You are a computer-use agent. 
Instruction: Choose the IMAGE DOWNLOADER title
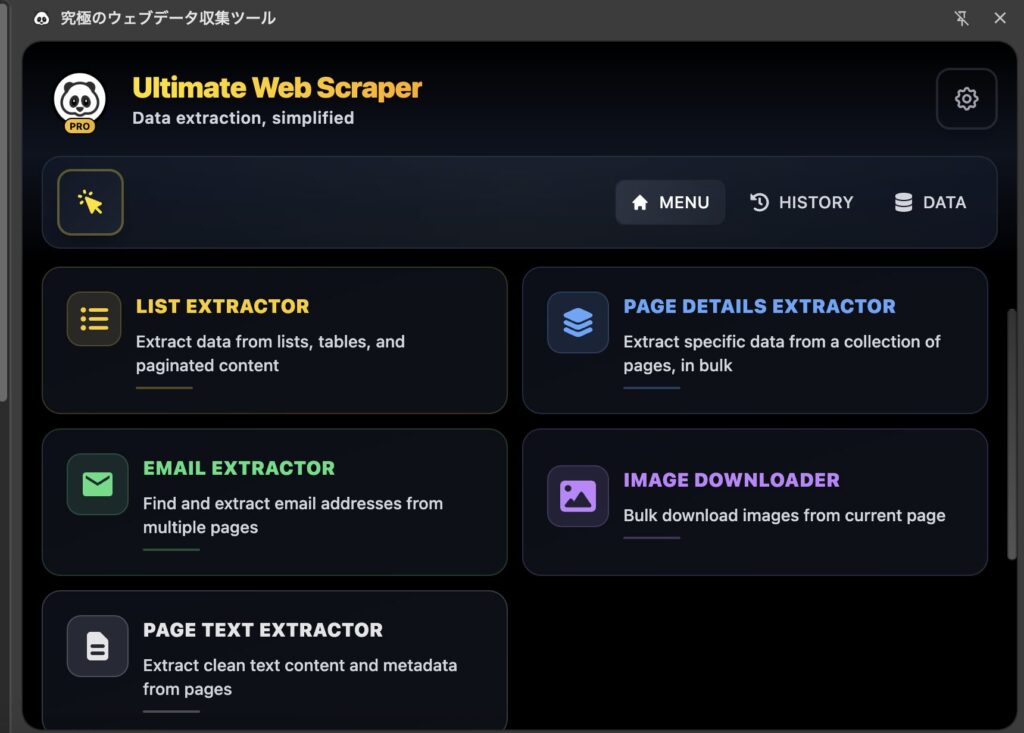(x=731, y=480)
